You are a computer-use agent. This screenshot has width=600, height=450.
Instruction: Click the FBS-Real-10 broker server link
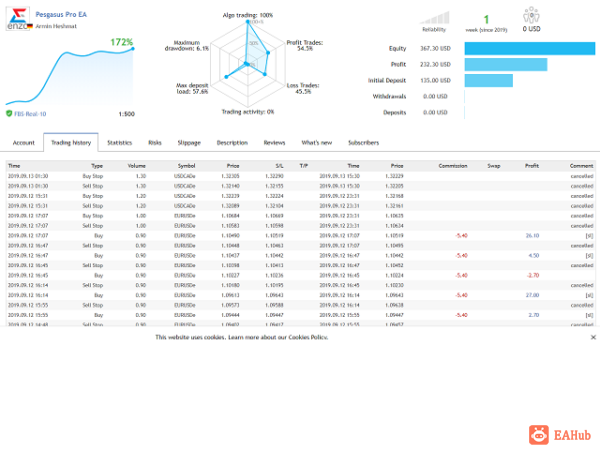click(30, 114)
